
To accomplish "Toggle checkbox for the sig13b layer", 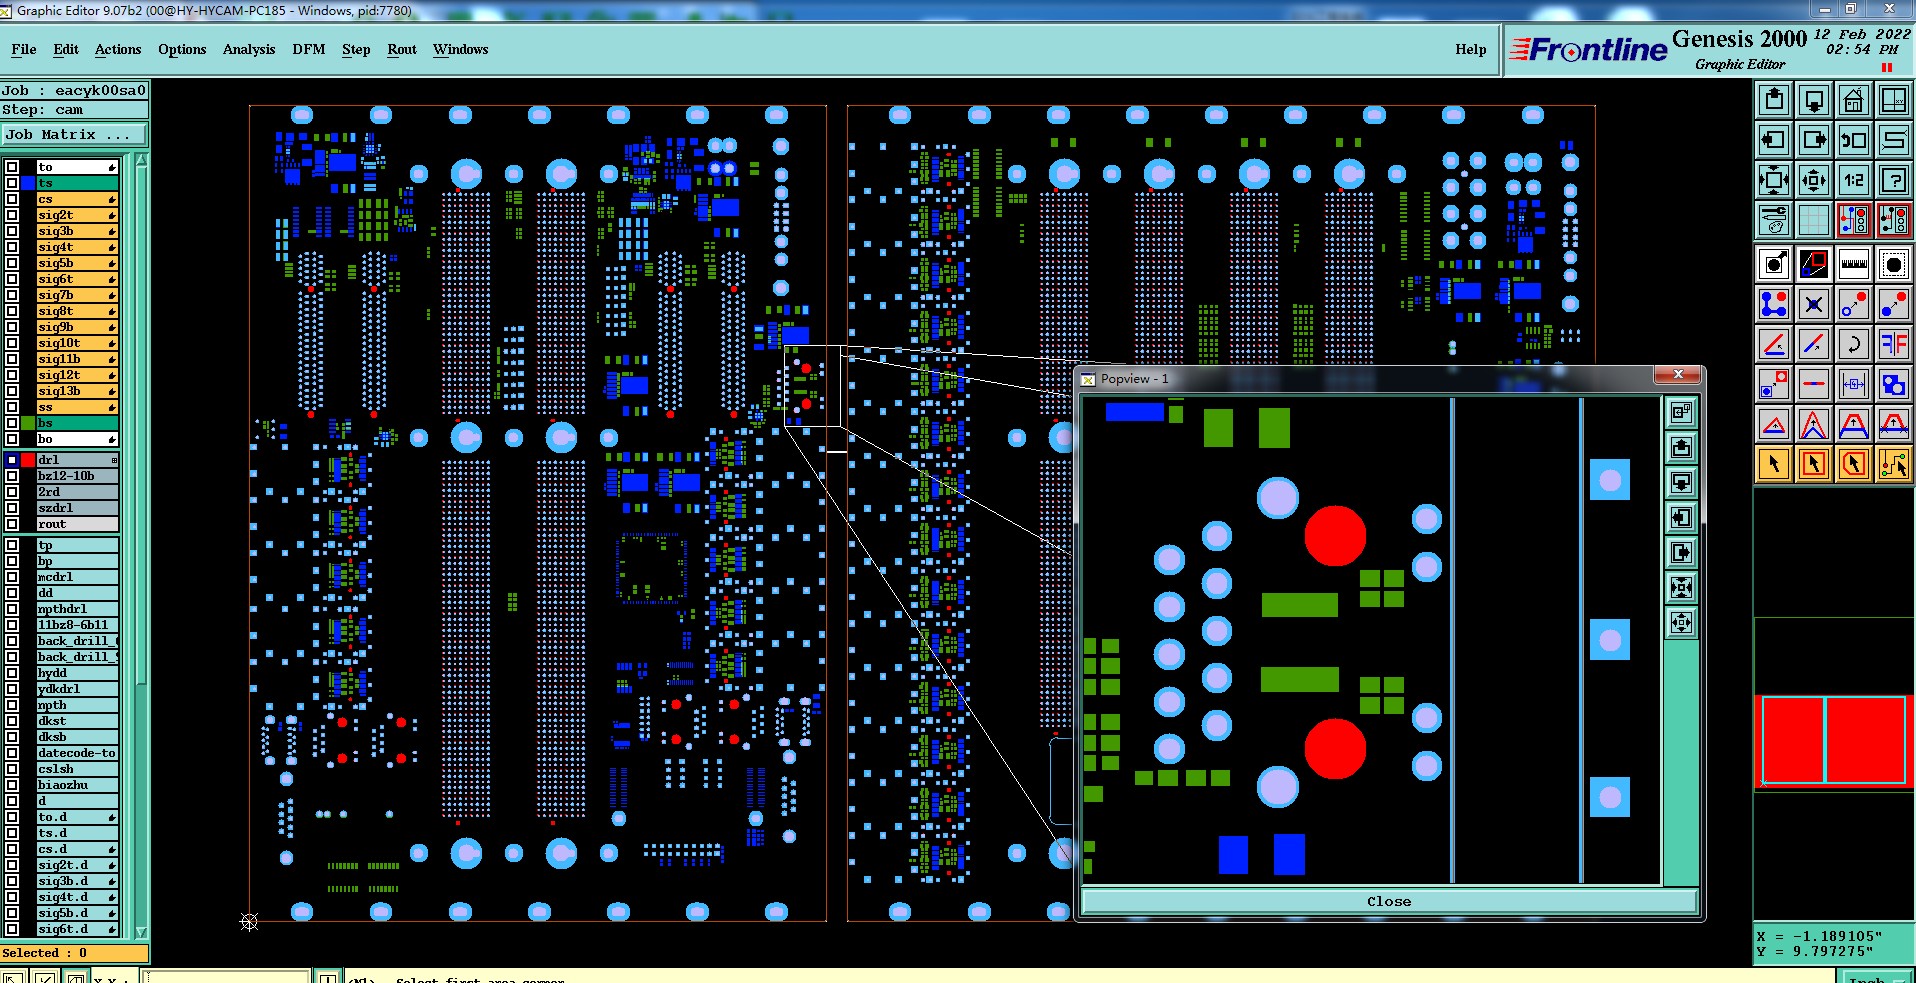I will point(12,391).
